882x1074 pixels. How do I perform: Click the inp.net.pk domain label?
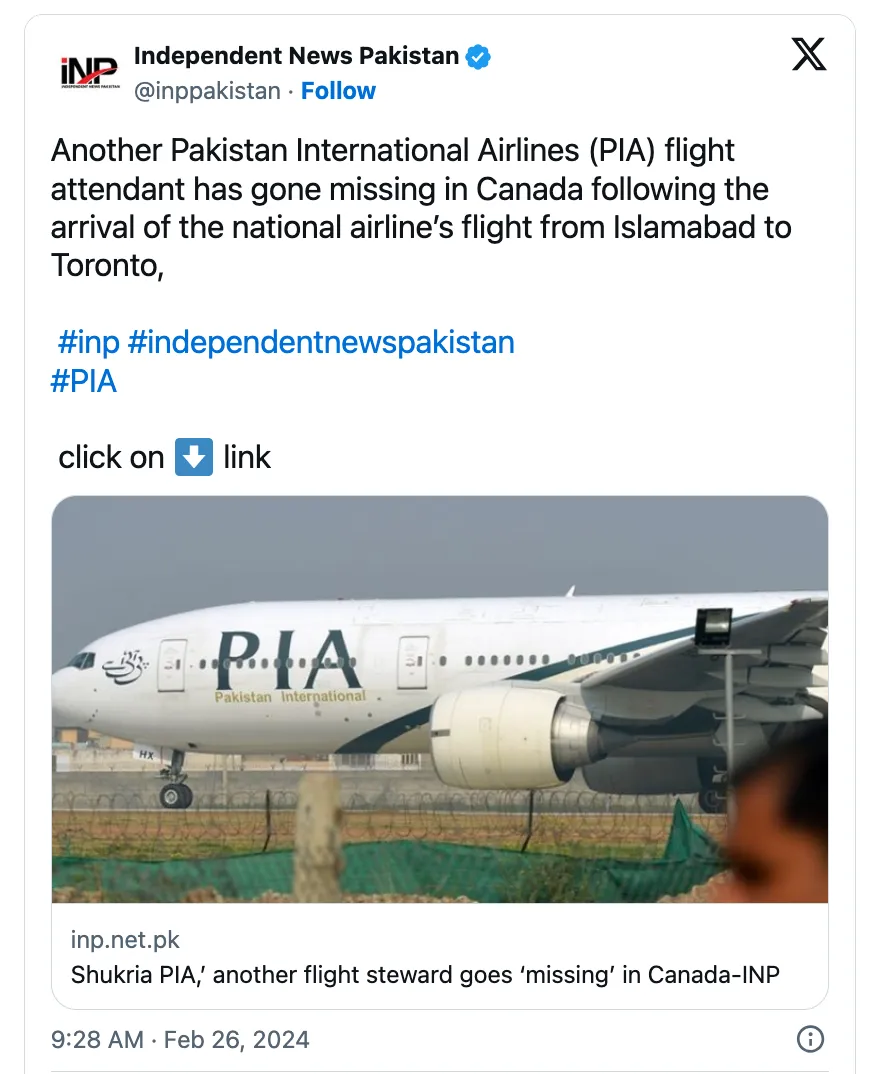pos(125,940)
